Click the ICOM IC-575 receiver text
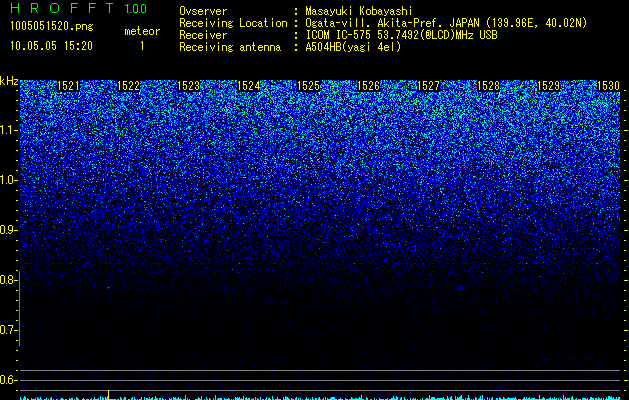Image resolution: width=629 pixels, height=400 pixels. coord(401,35)
